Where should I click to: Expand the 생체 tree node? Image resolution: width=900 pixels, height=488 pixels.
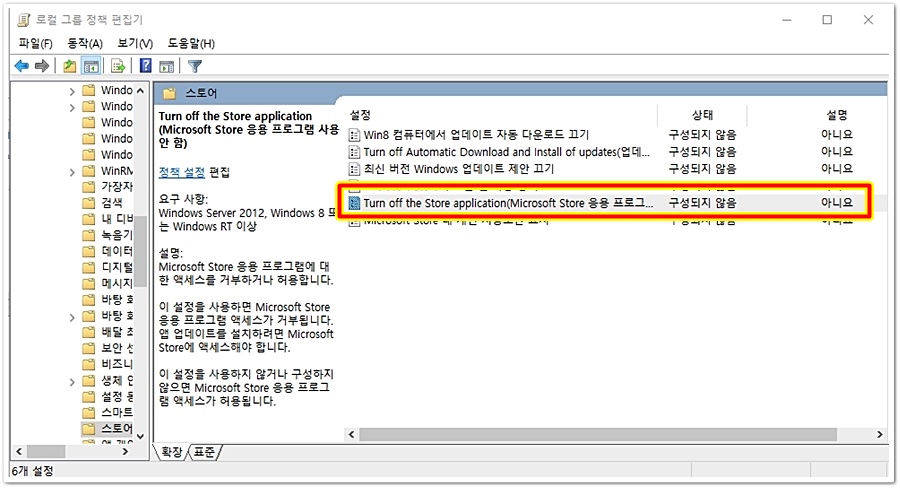[x=72, y=382]
